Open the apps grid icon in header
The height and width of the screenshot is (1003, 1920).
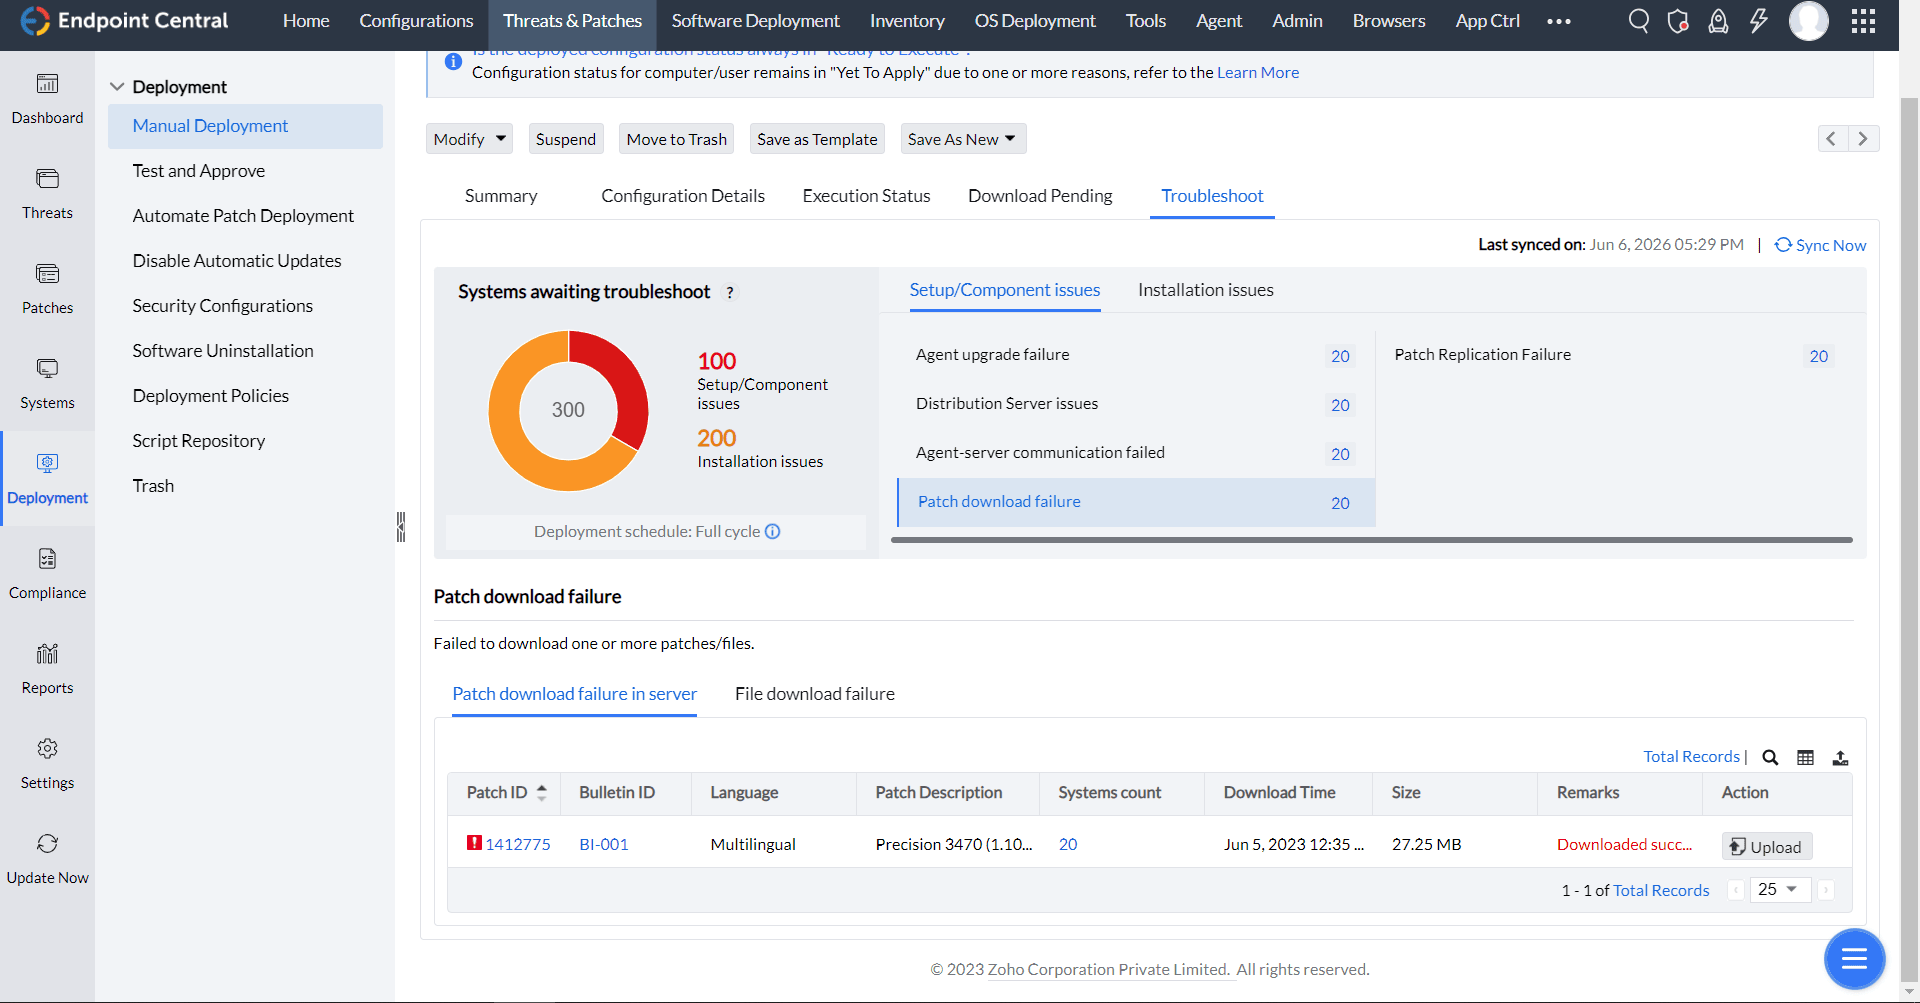1863,21
